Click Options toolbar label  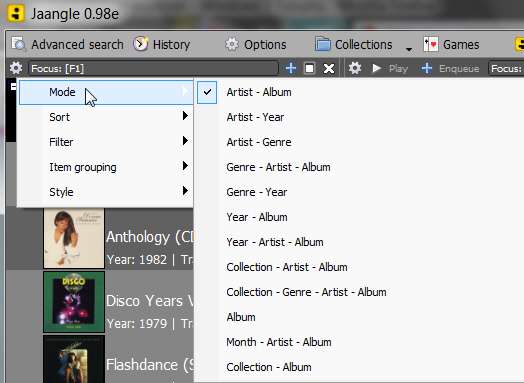click(265, 44)
